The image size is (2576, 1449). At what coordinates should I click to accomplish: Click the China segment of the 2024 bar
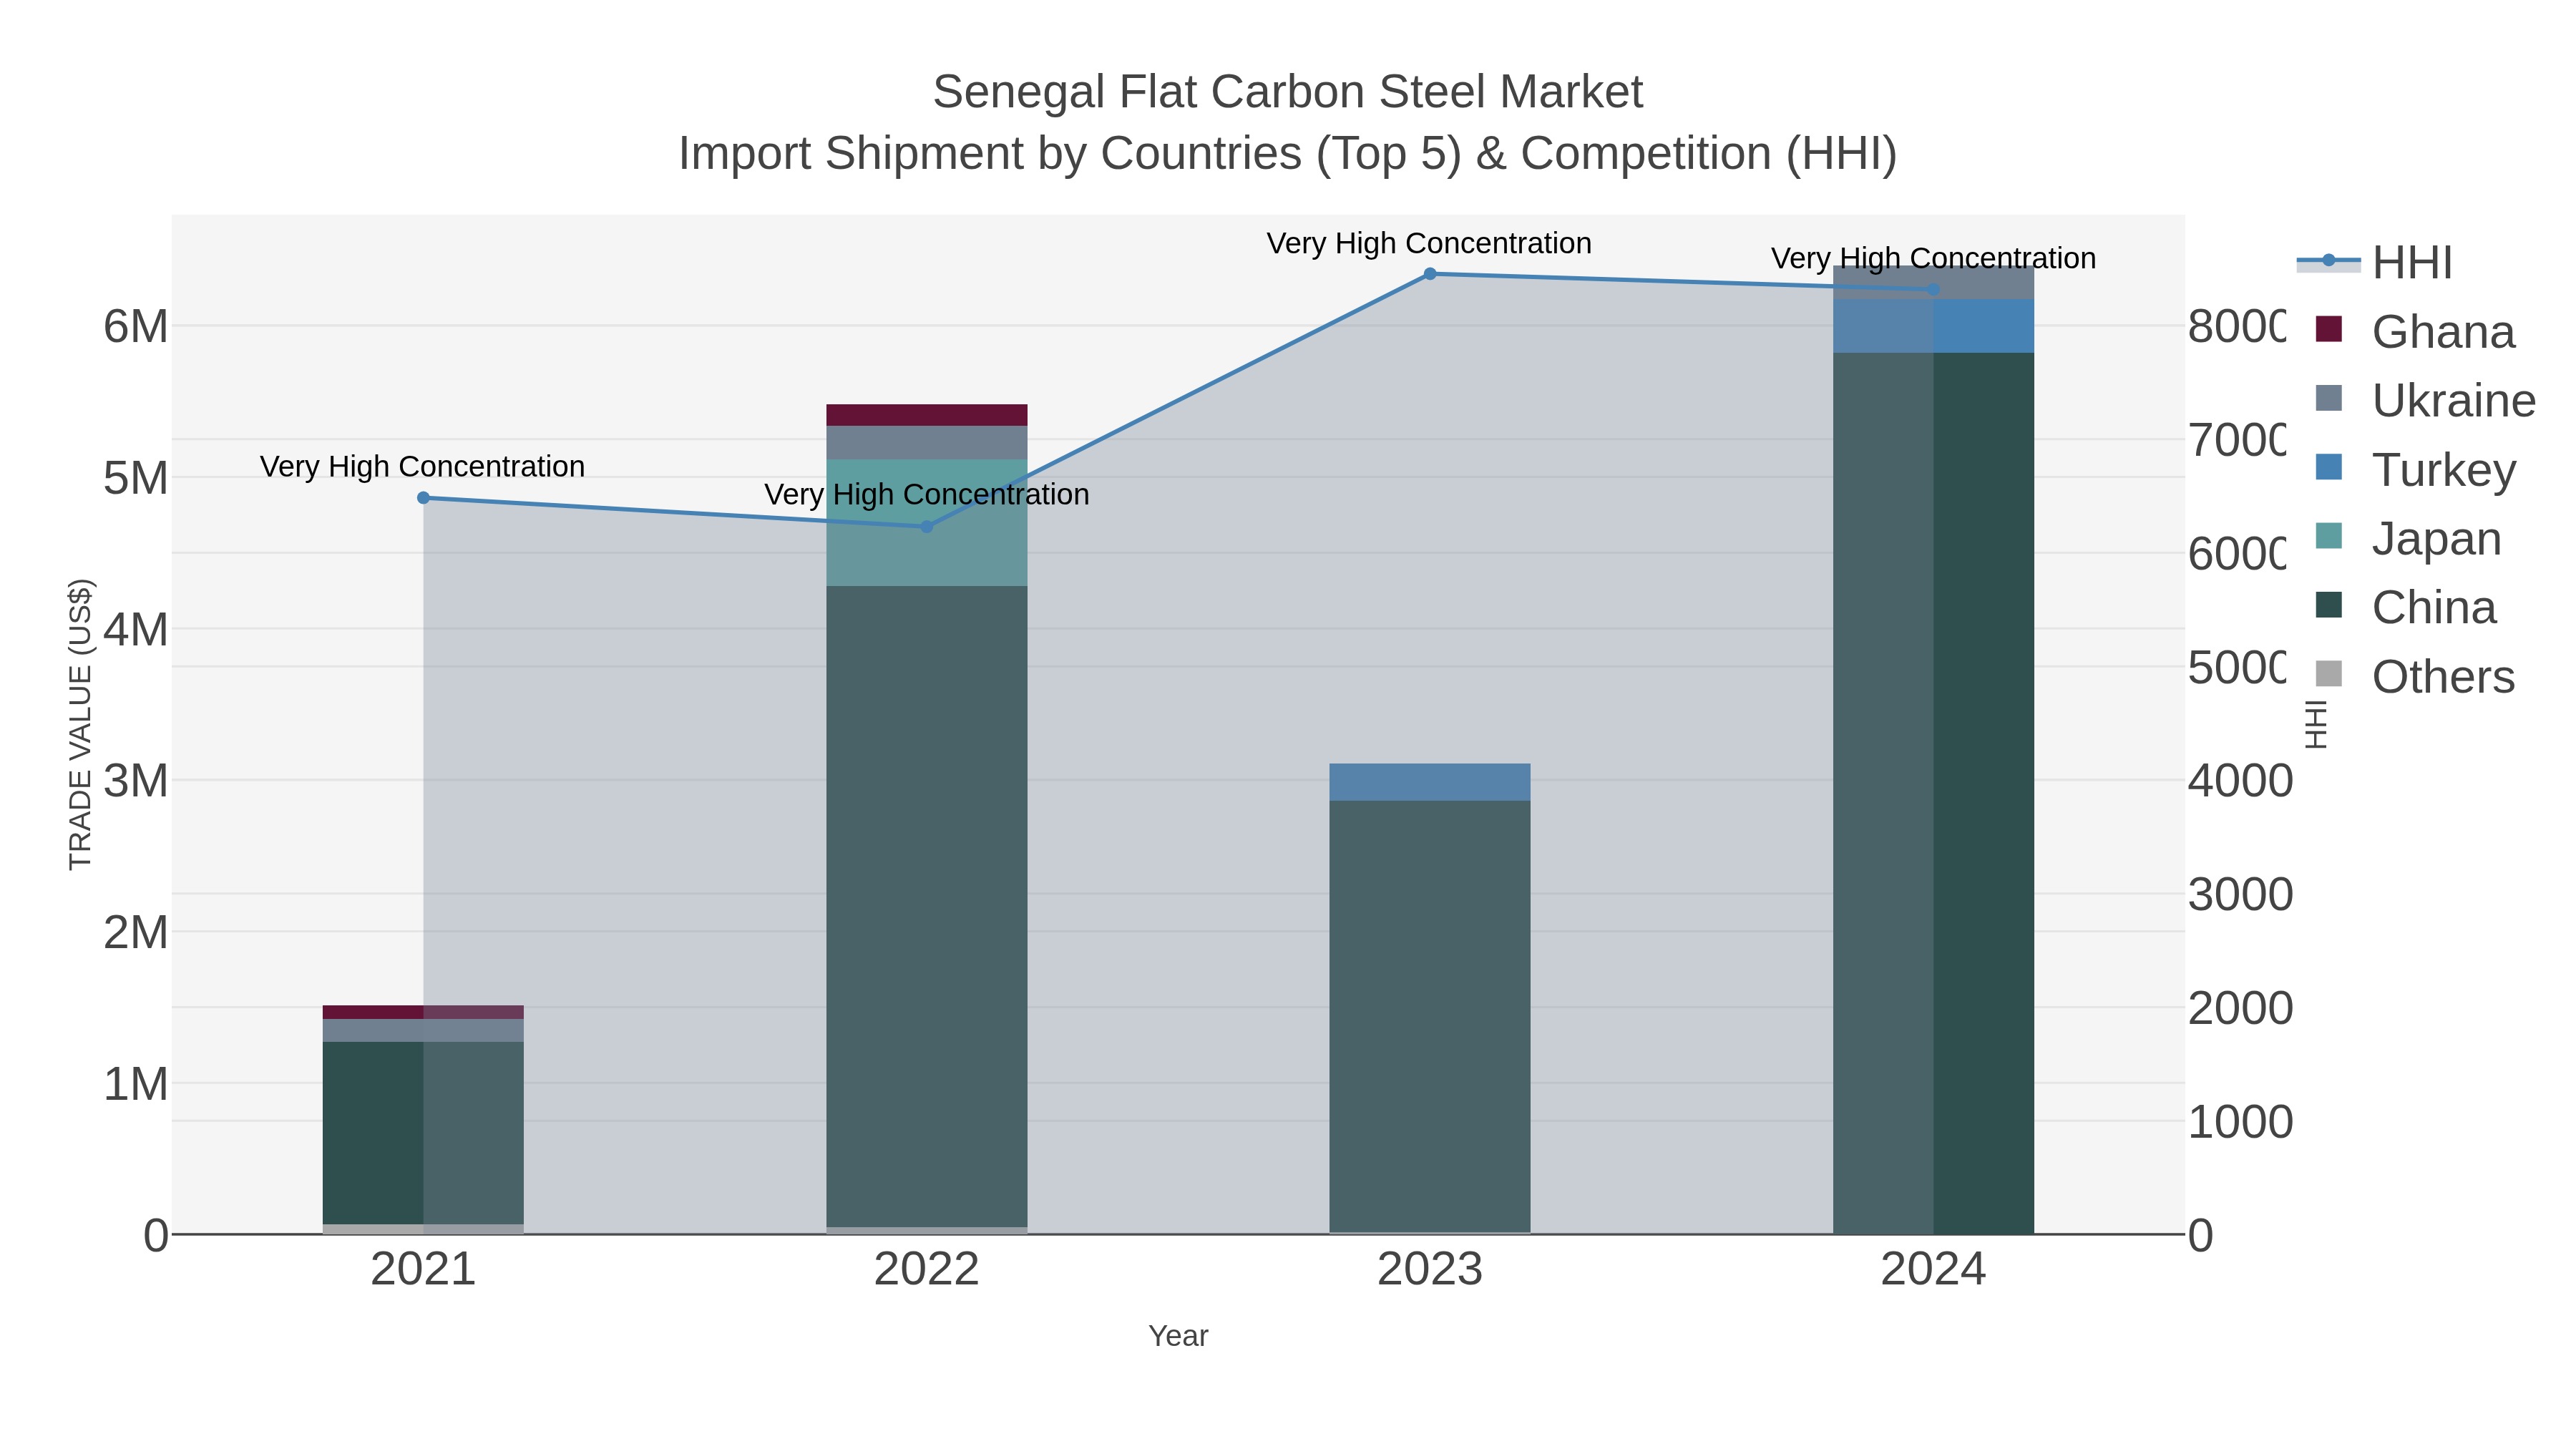coord(1933,793)
